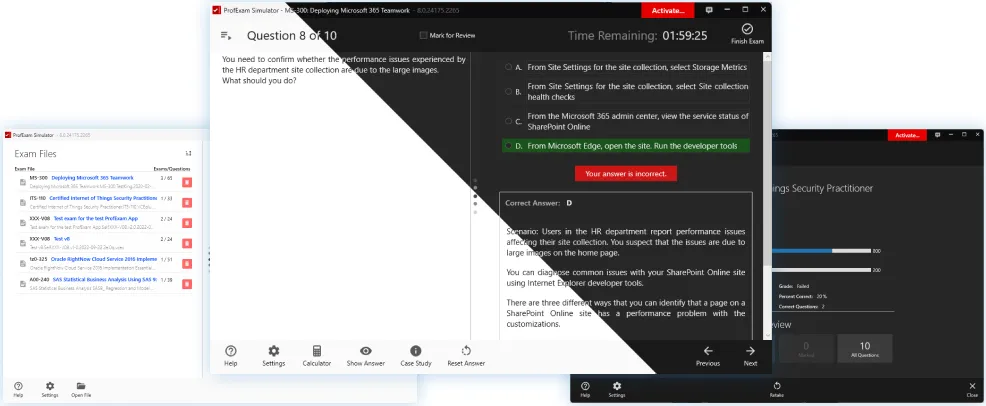The height and width of the screenshot is (406, 986).
Task: Click the 'Correct Answer: D' label
Action: 538,203
